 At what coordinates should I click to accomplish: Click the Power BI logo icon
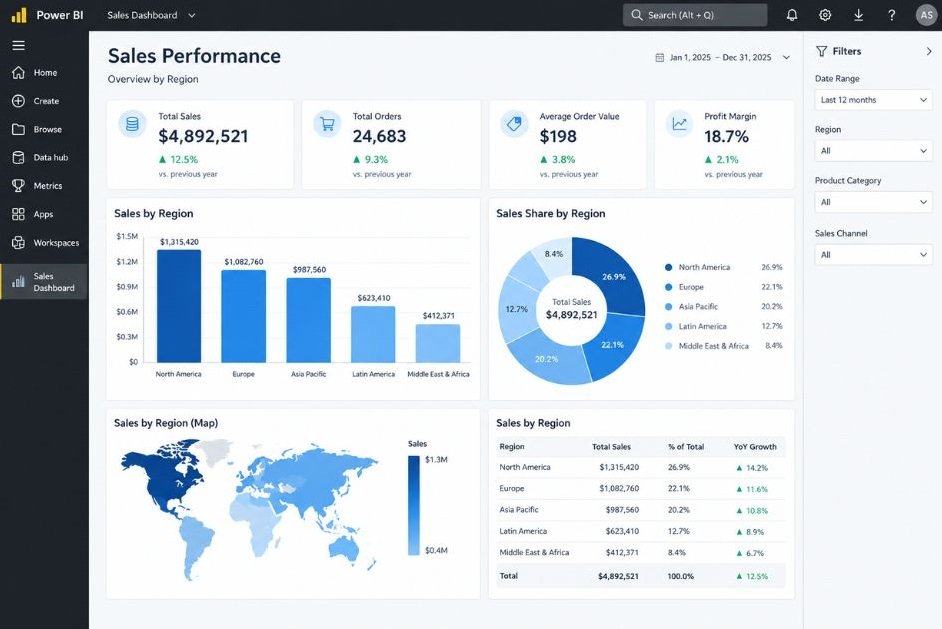point(19,15)
